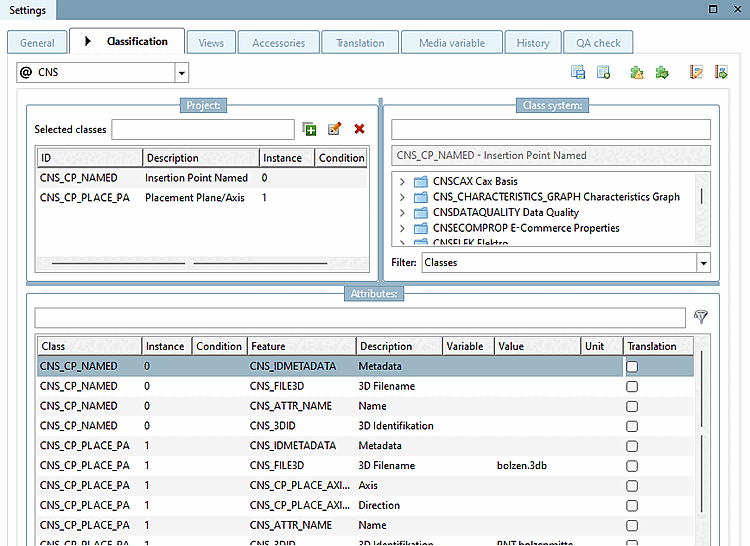Select the CNS_CP_PLACE_PA row in Project list
Viewport: 750px width, 546px height.
point(85,198)
